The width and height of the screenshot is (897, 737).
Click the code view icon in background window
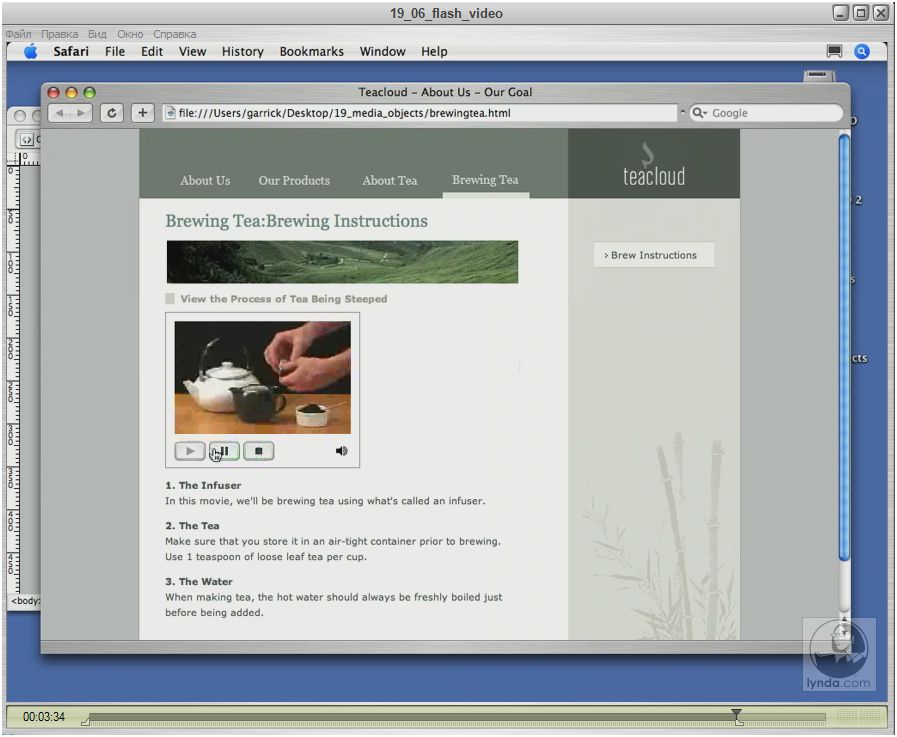(x=26, y=139)
